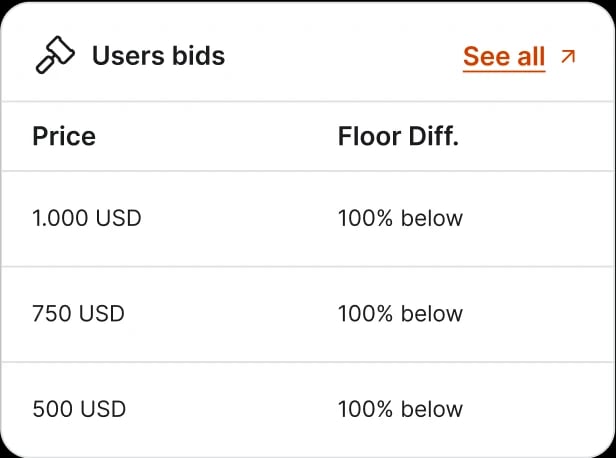Open the See all link
Screen dimensions: 616x458
(x=504, y=56)
